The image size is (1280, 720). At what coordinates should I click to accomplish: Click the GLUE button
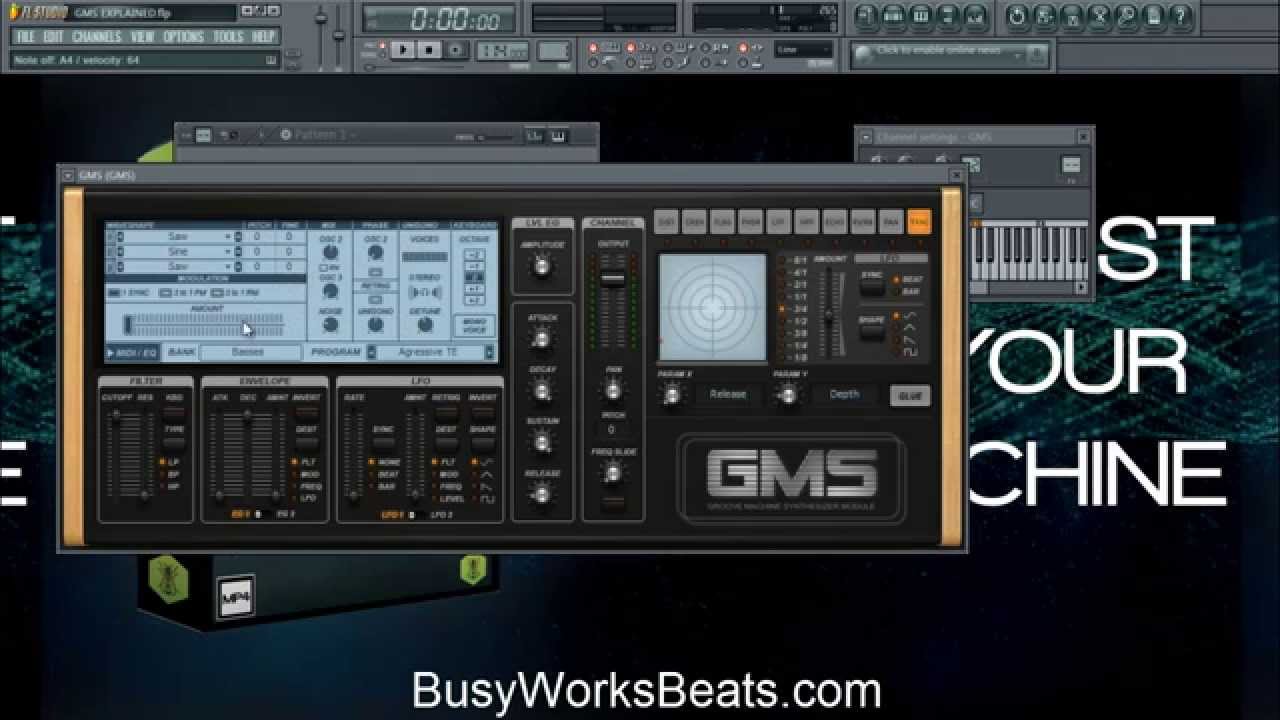[x=910, y=396]
